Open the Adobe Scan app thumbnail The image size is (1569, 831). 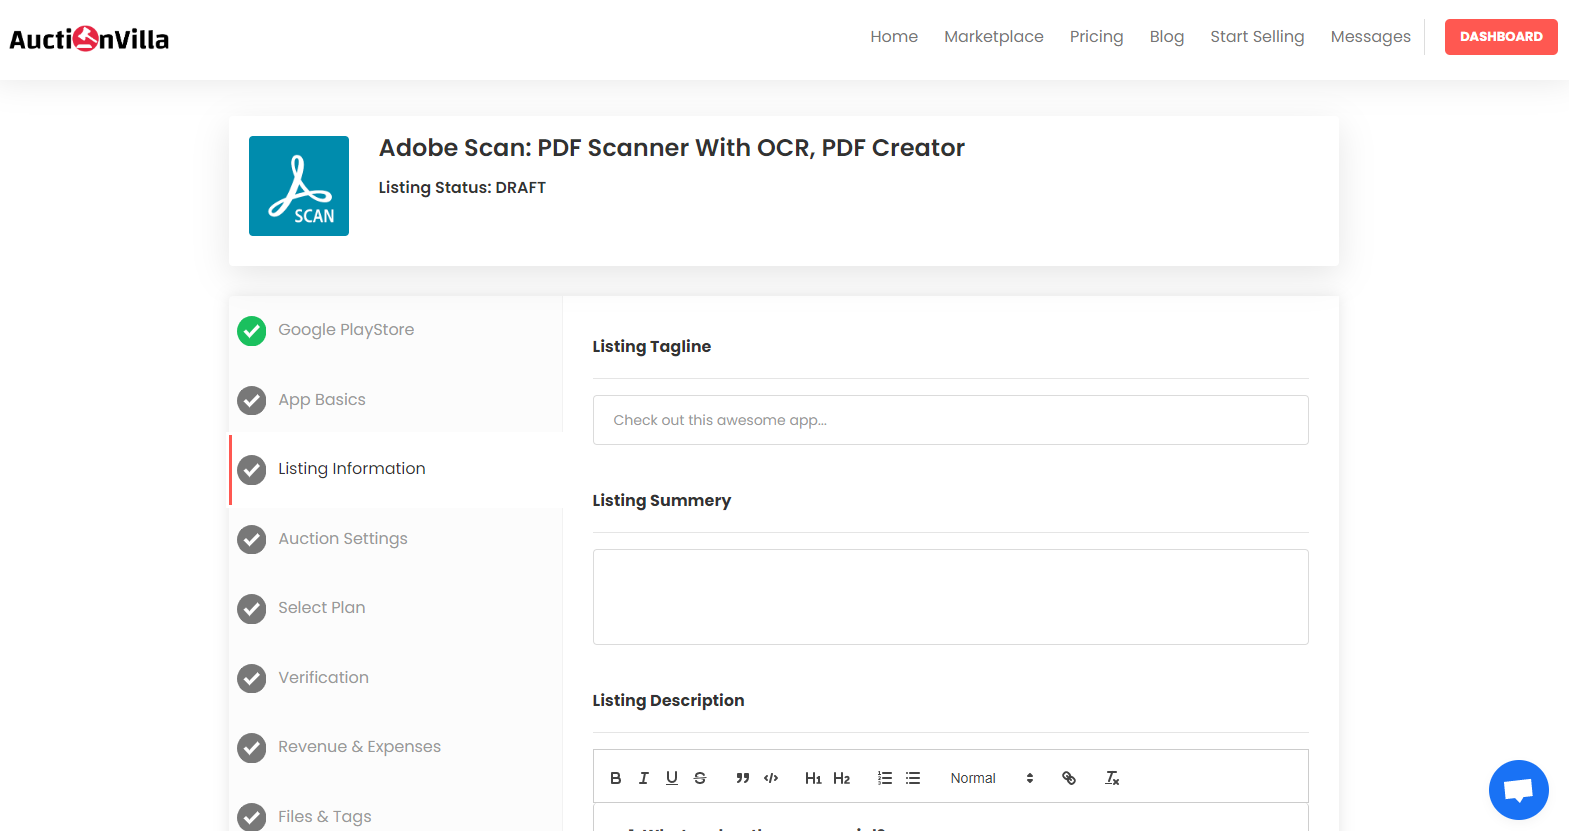pyautogui.click(x=299, y=186)
